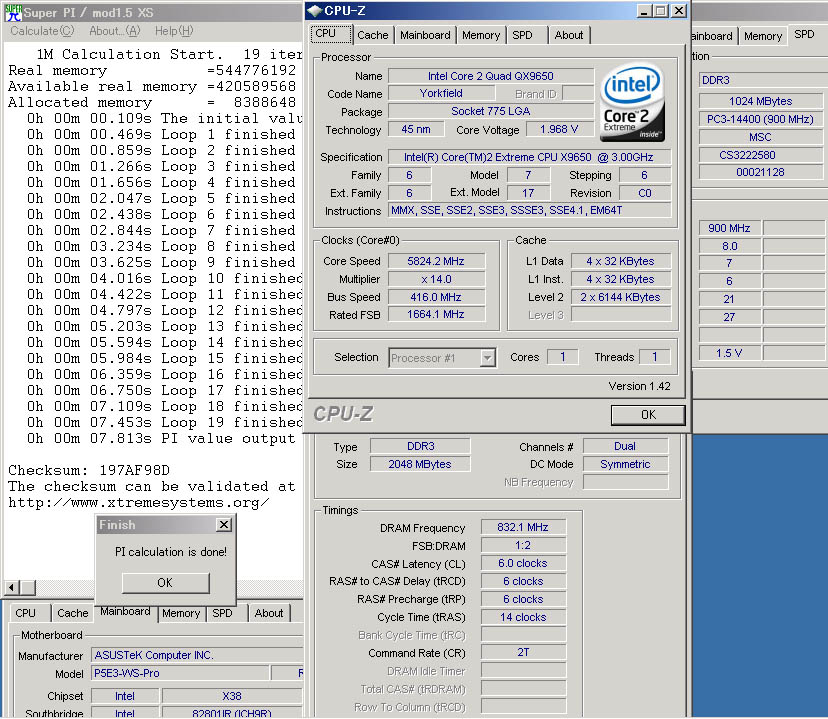Click the memory Size value "2048 MBytes"
The width and height of the screenshot is (828, 719).
(x=420, y=464)
